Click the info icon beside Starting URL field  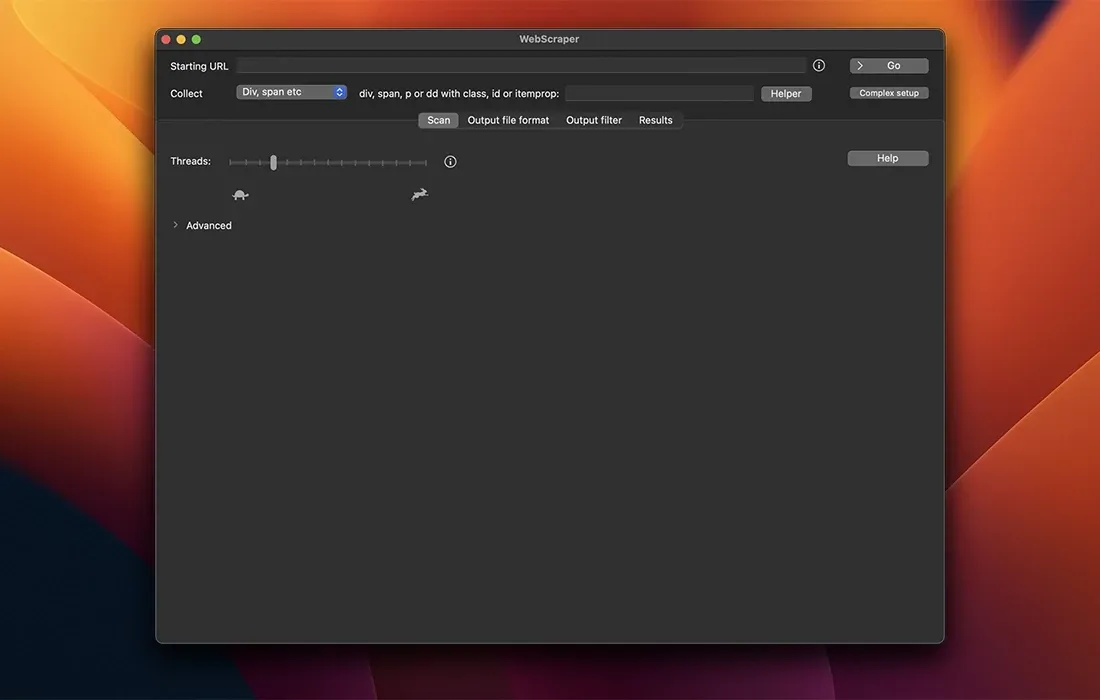[x=819, y=66]
